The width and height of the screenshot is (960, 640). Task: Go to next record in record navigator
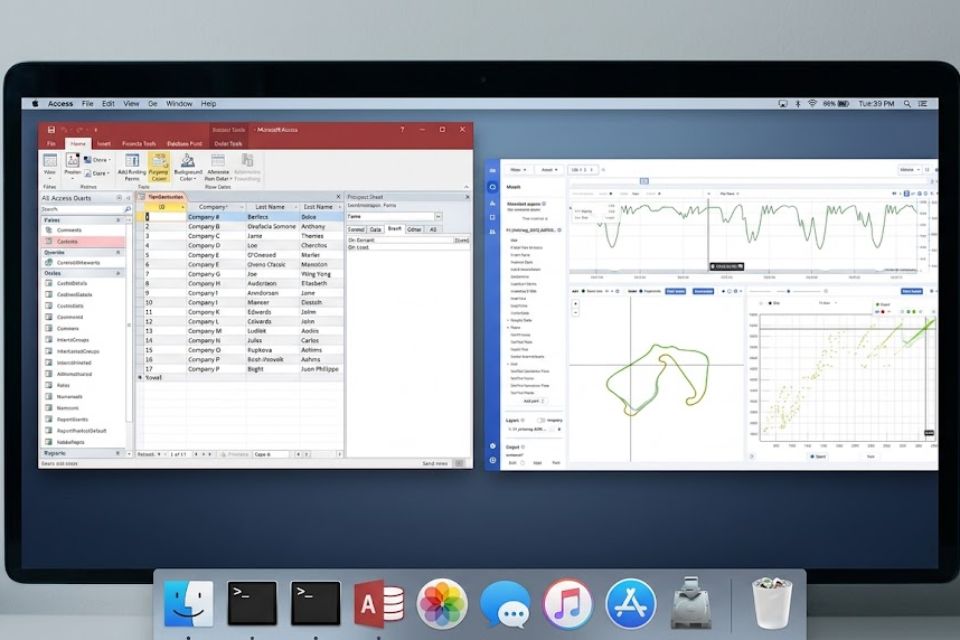(x=203, y=454)
